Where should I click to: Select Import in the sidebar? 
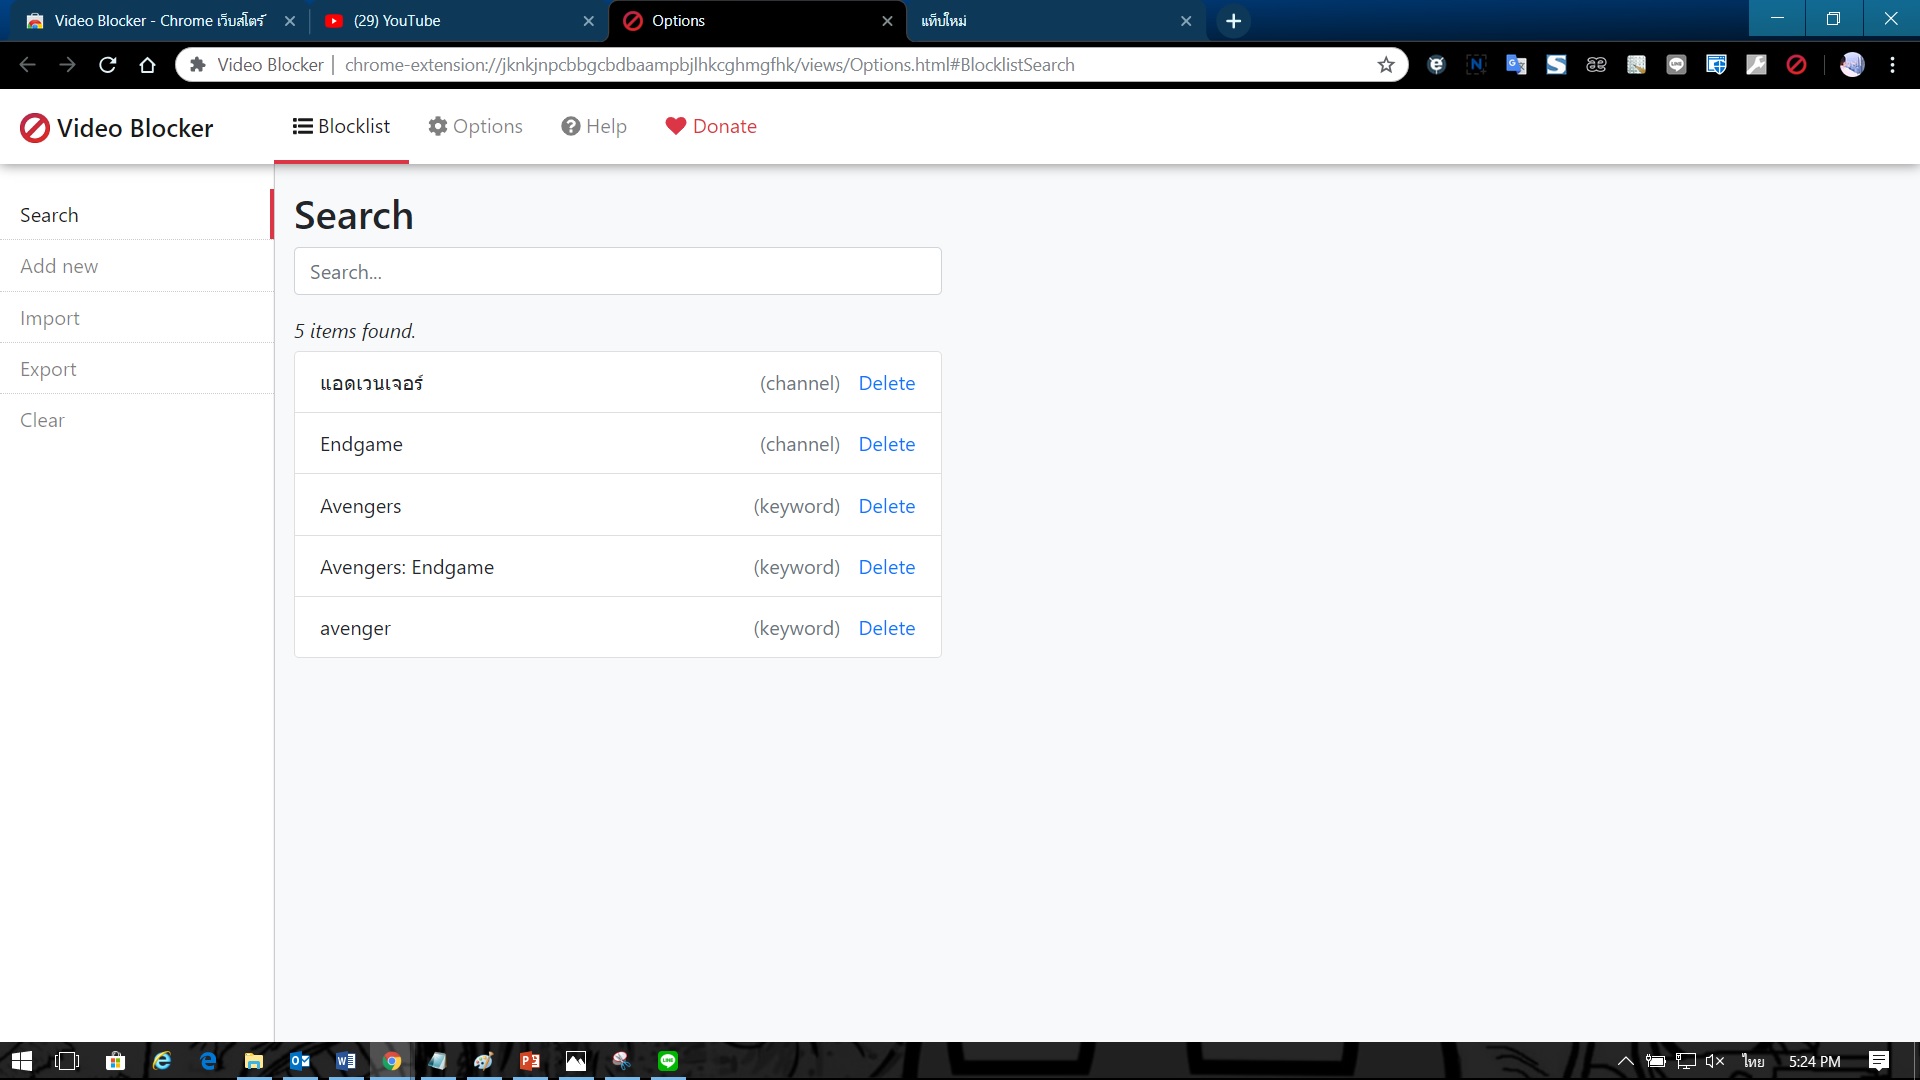click(136, 318)
